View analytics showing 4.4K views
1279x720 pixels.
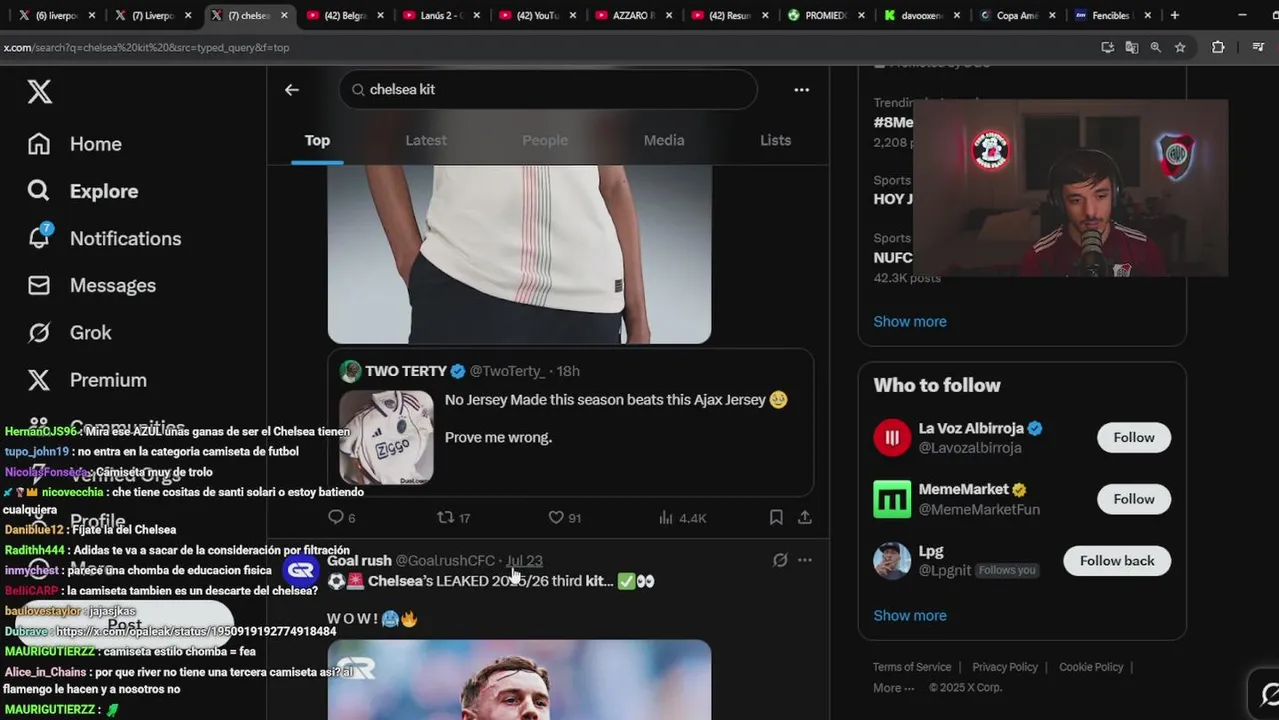pos(682,517)
